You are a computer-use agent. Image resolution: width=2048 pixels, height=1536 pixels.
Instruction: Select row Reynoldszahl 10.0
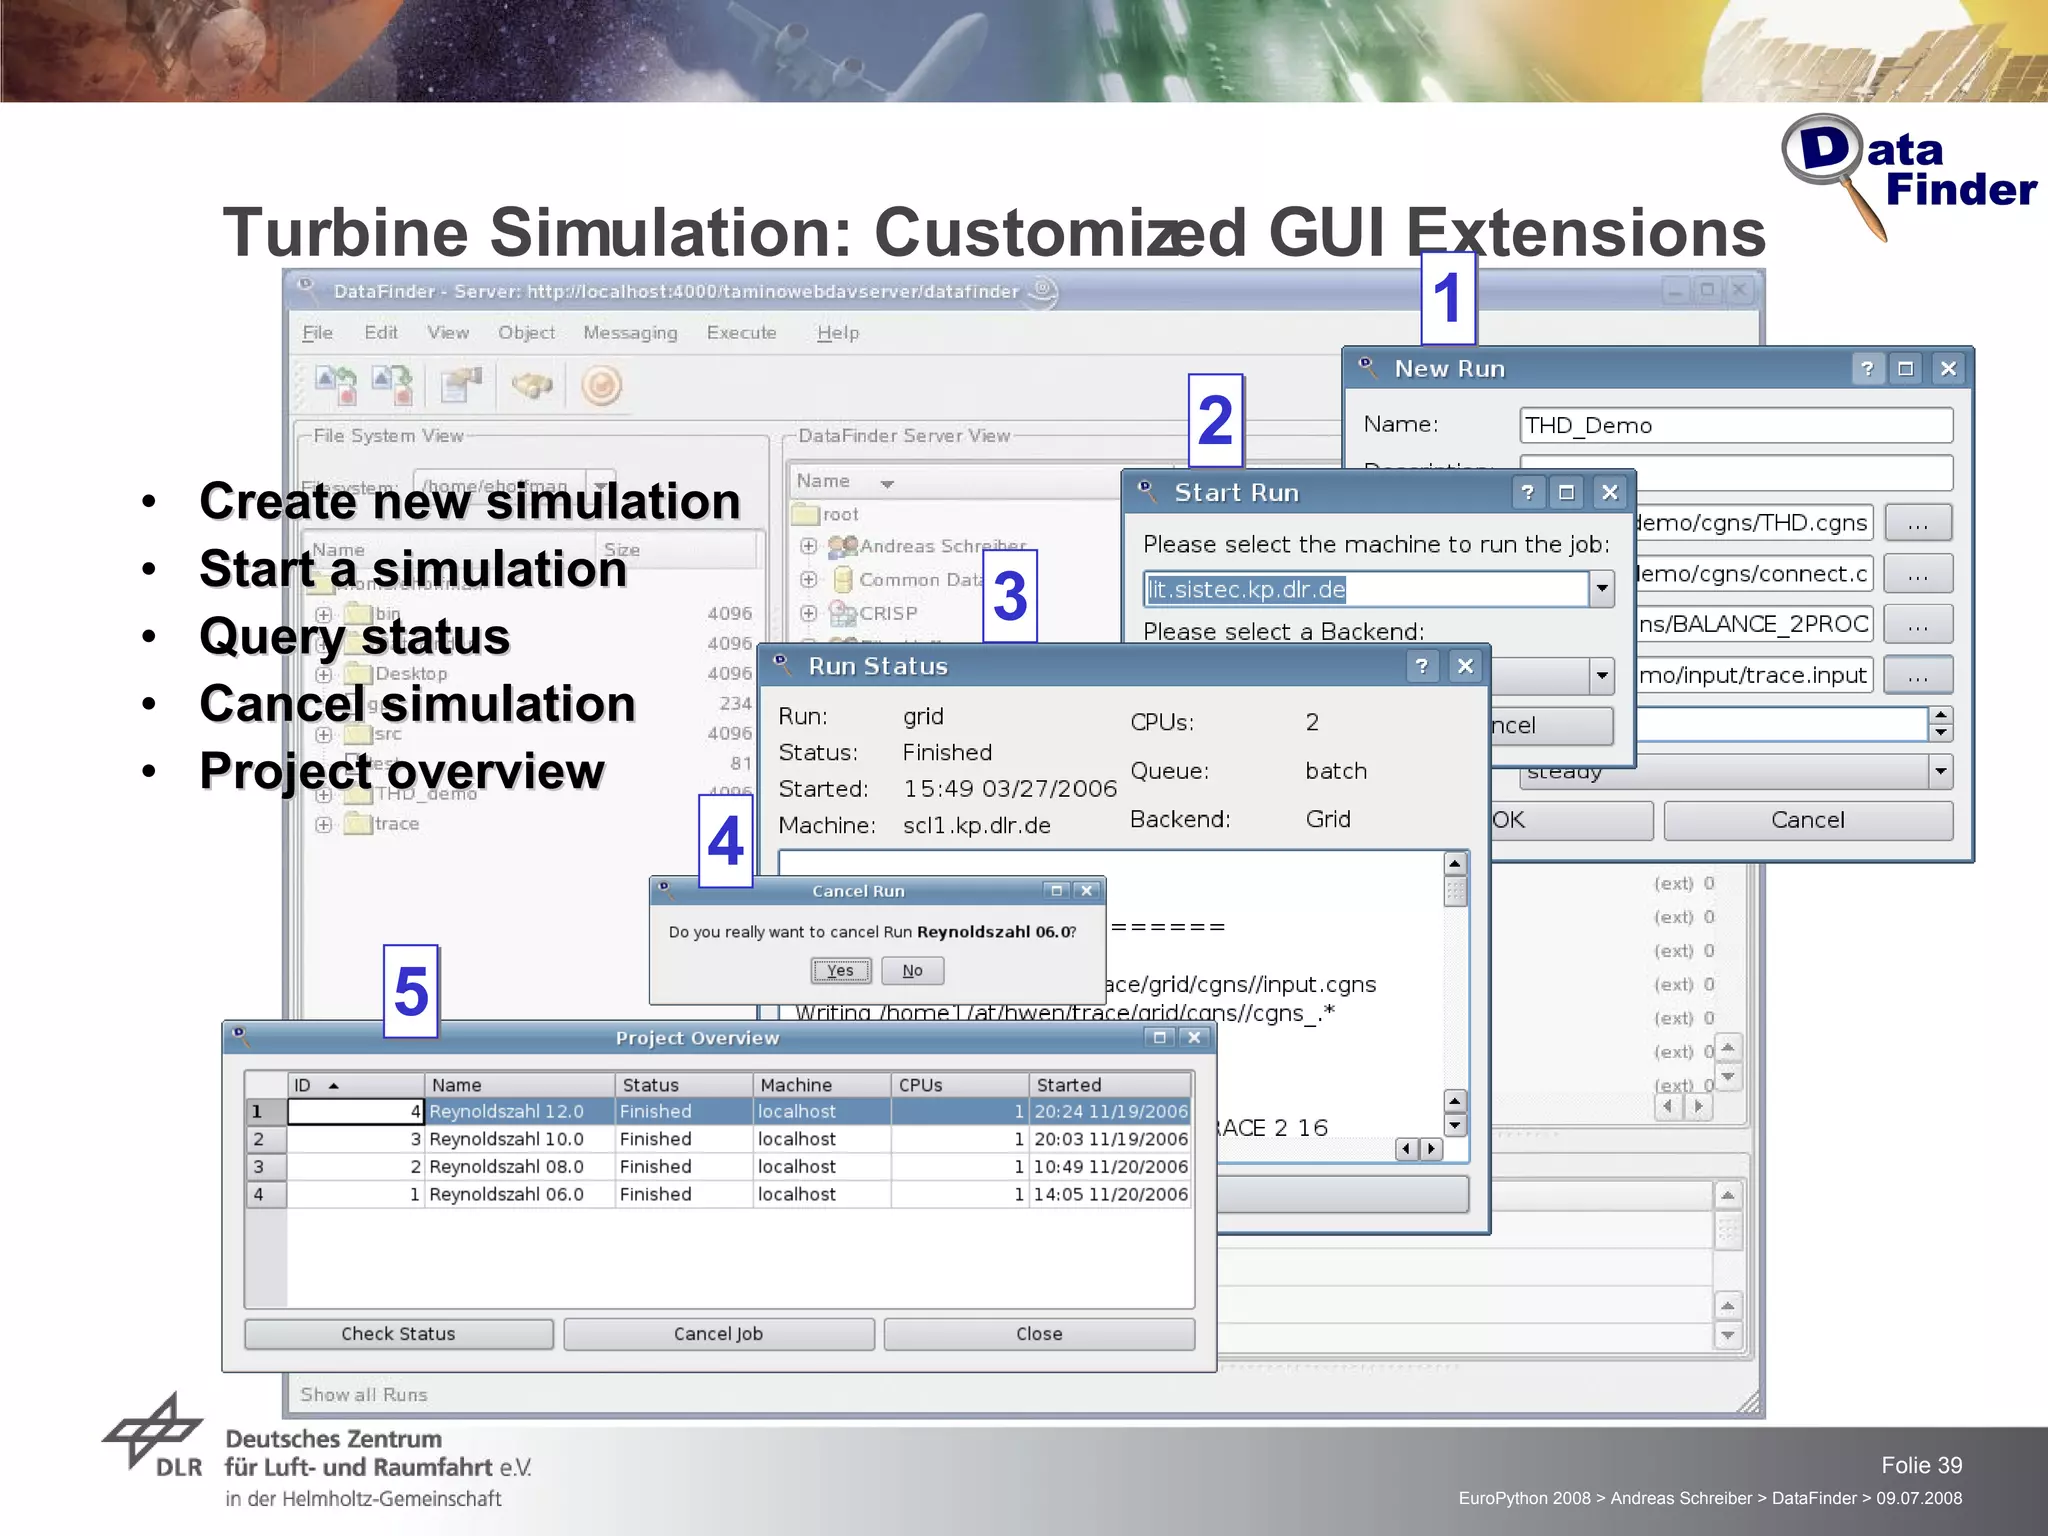(719, 1139)
